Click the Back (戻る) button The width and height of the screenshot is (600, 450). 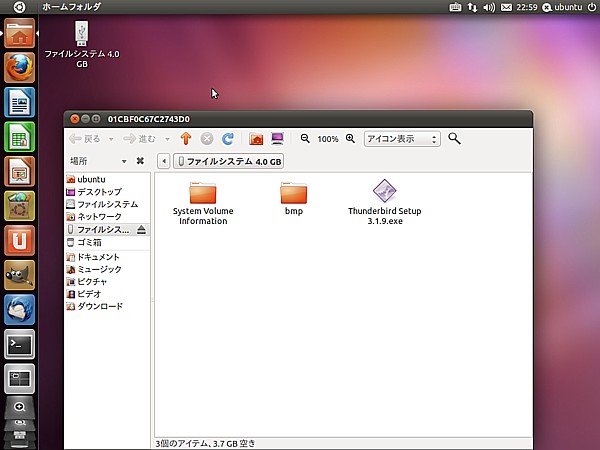[85, 139]
